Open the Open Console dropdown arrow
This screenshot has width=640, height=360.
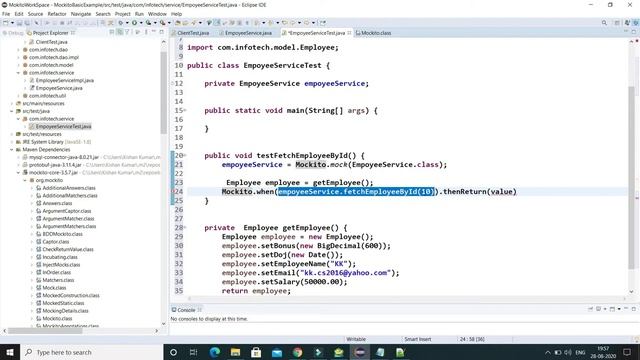pos(619,309)
